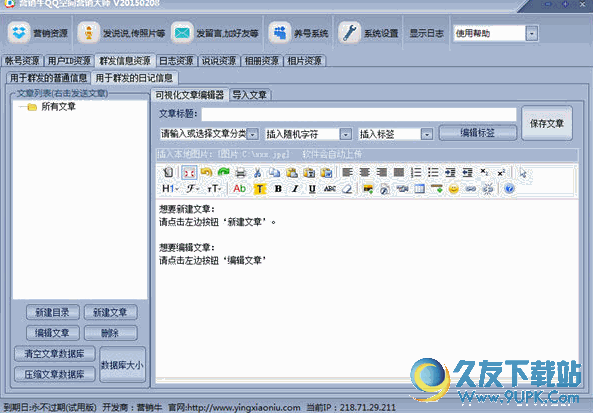Image resolution: width=593 pixels, height=413 pixels.
Task: Apply subscript formatting
Action: point(484,172)
